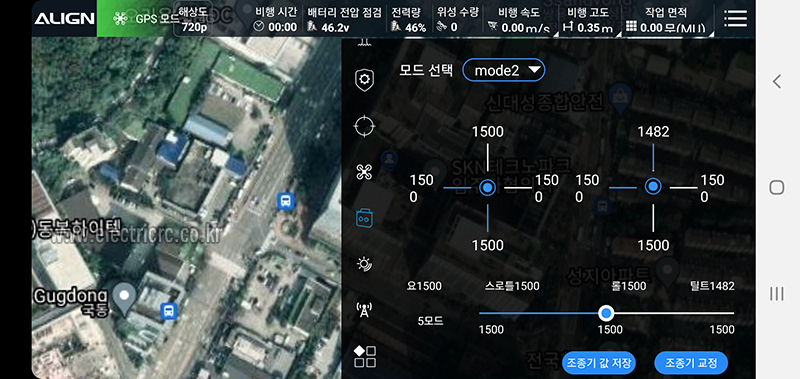Tap the left stick top value 1500

488,132
